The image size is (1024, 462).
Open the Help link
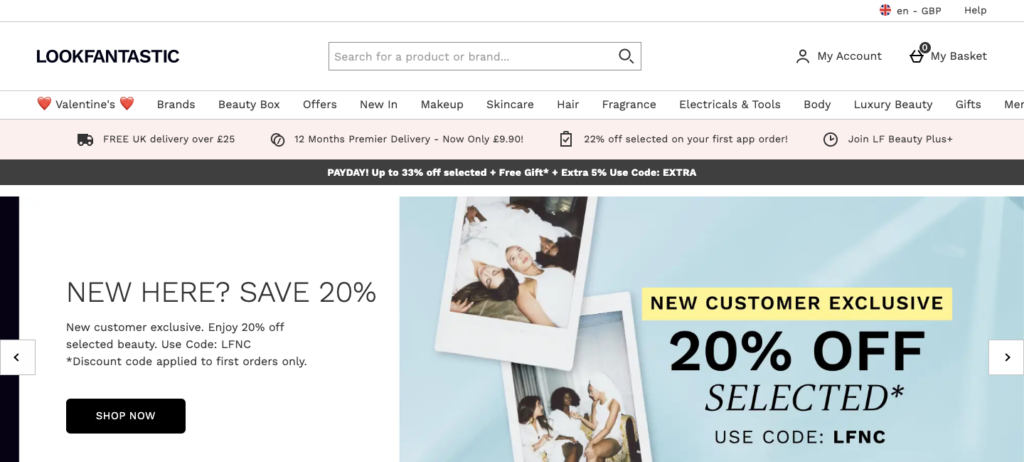(x=975, y=10)
